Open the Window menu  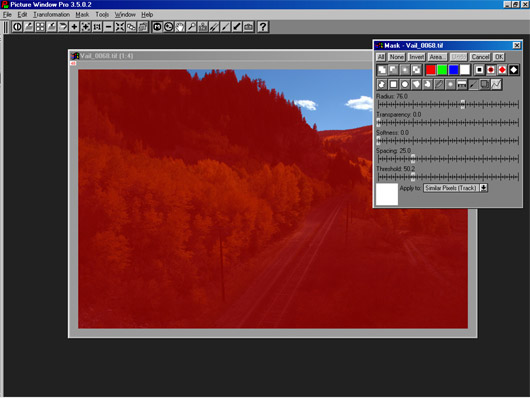coord(125,15)
